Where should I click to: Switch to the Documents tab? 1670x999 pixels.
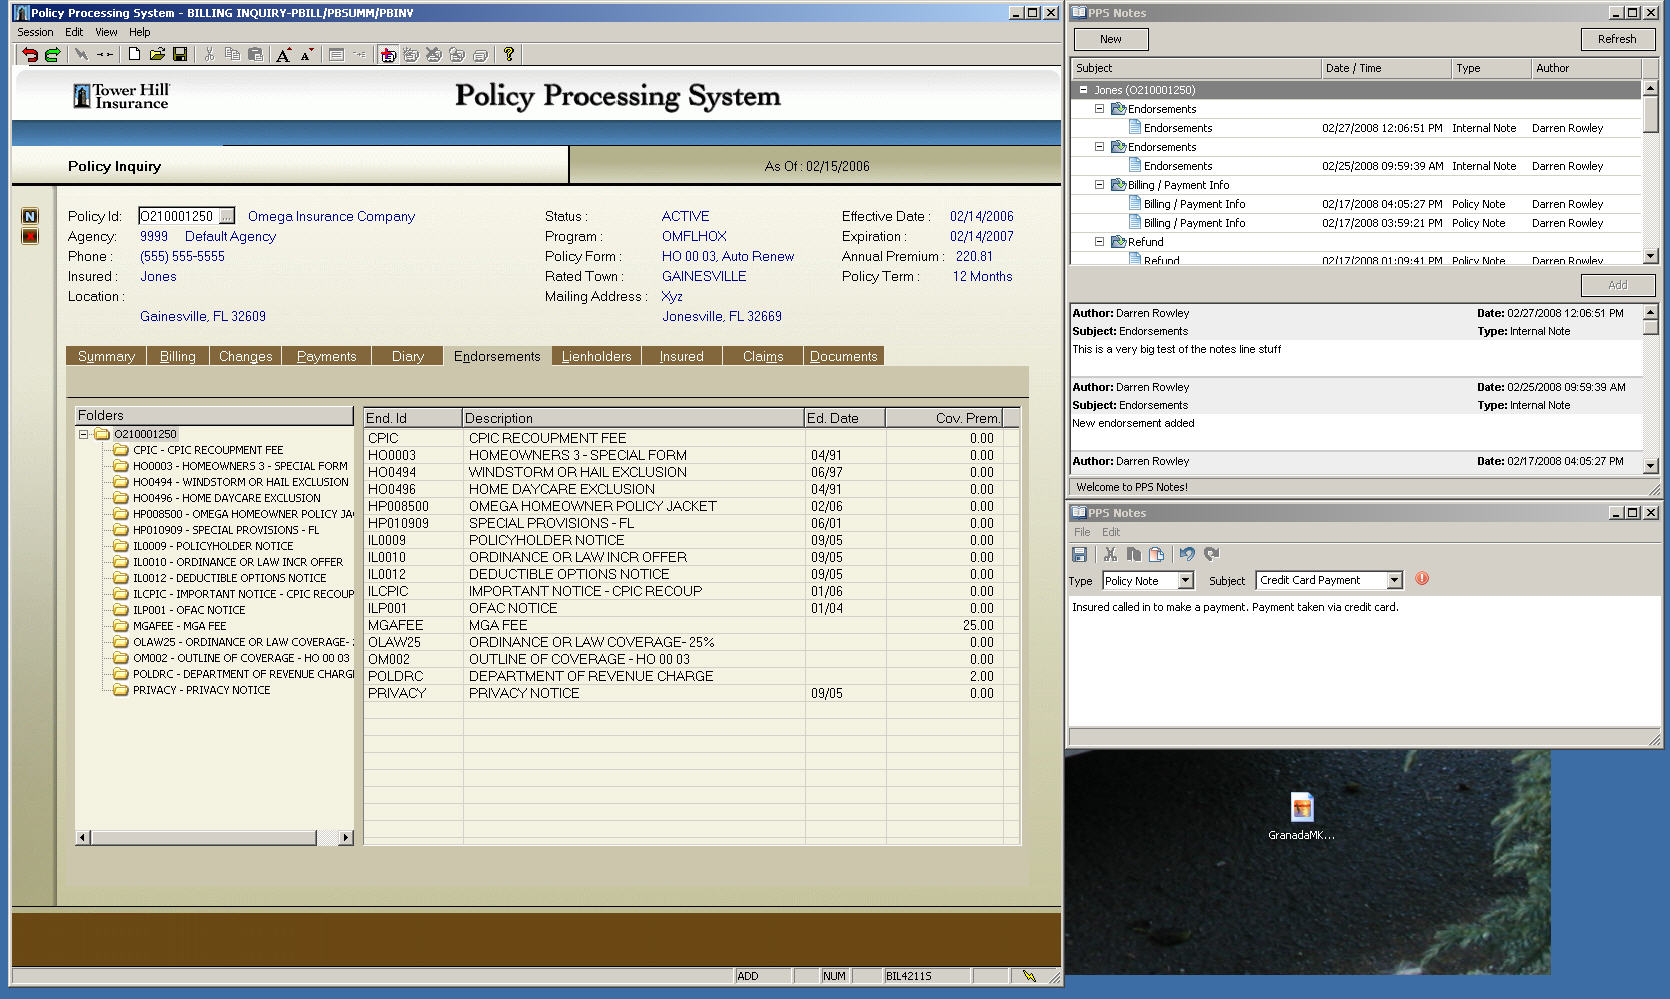coord(843,356)
